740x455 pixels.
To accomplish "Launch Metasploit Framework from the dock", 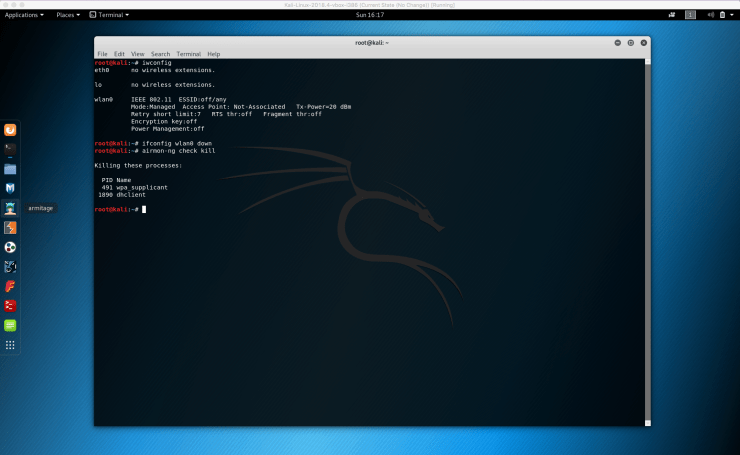I will point(10,188).
